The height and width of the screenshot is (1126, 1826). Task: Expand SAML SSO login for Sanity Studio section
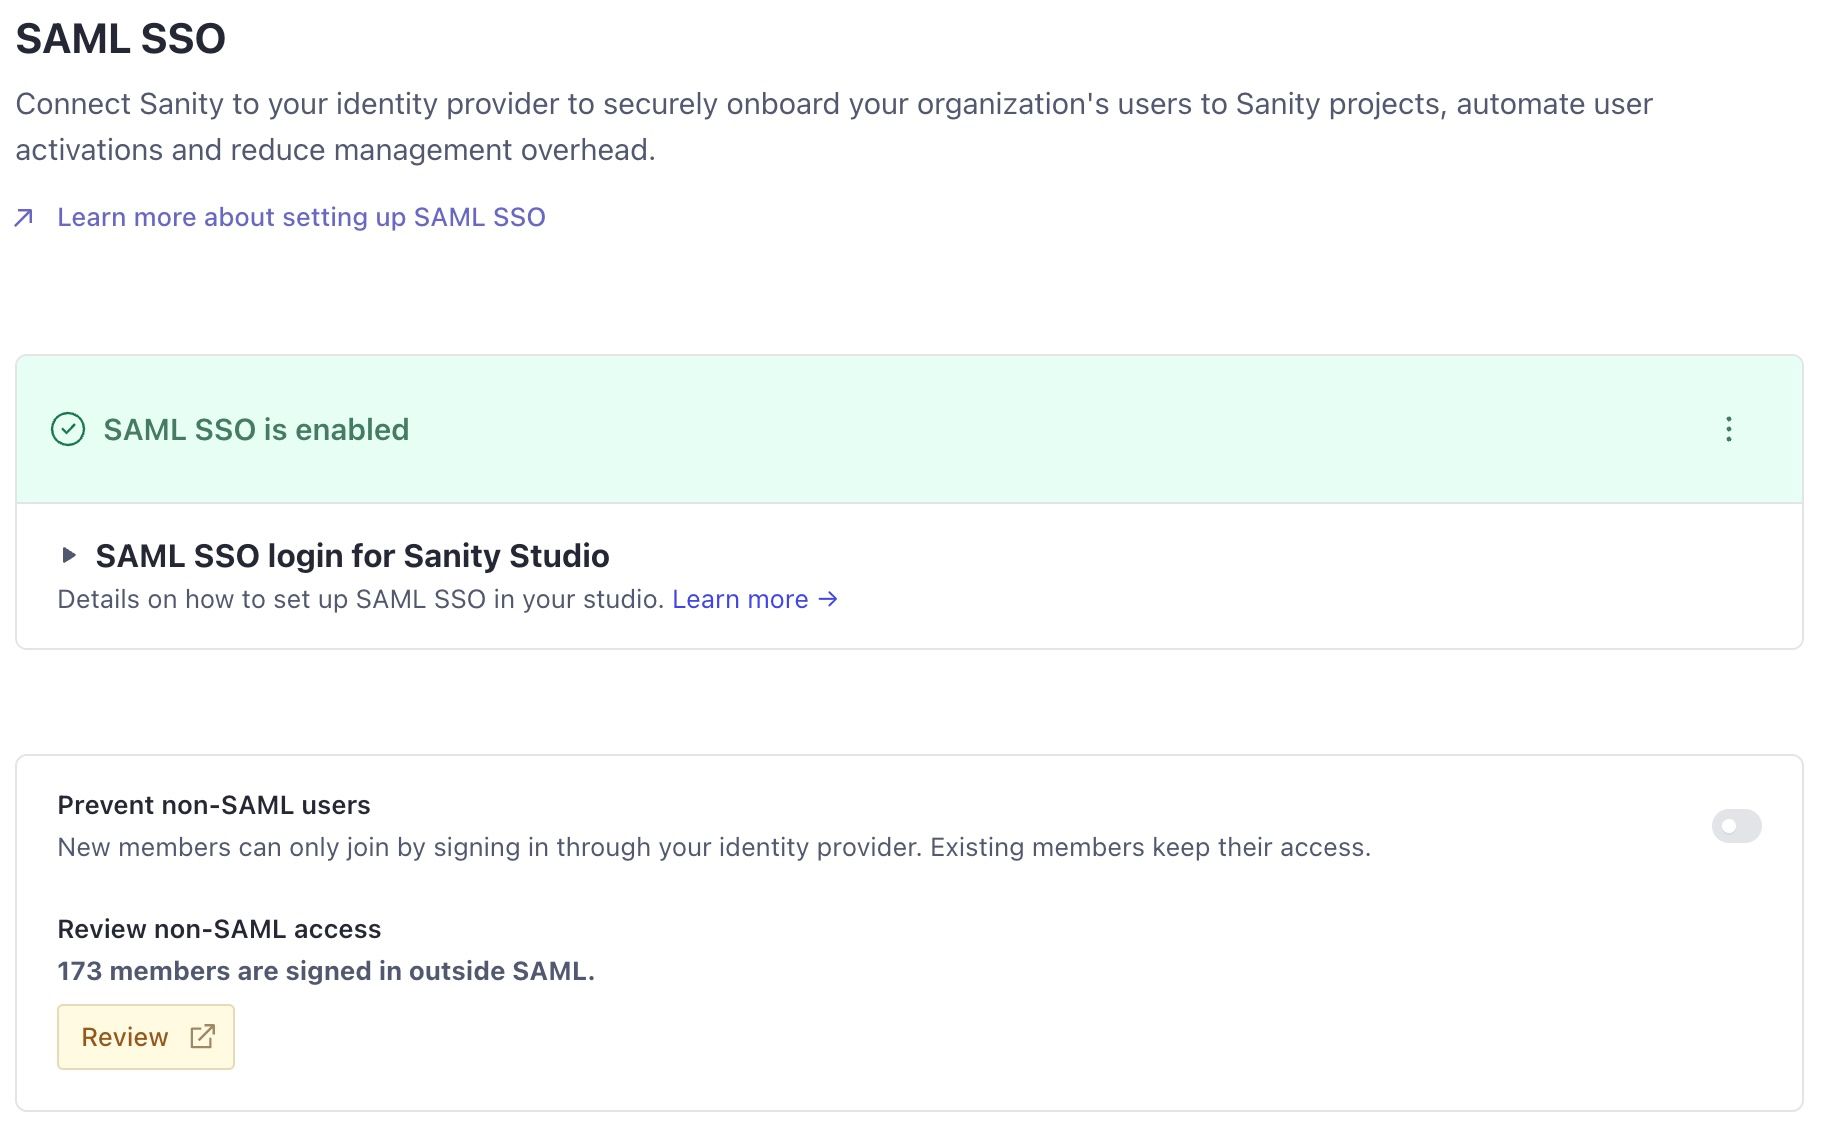pyautogui.click(x=69, y=555)
